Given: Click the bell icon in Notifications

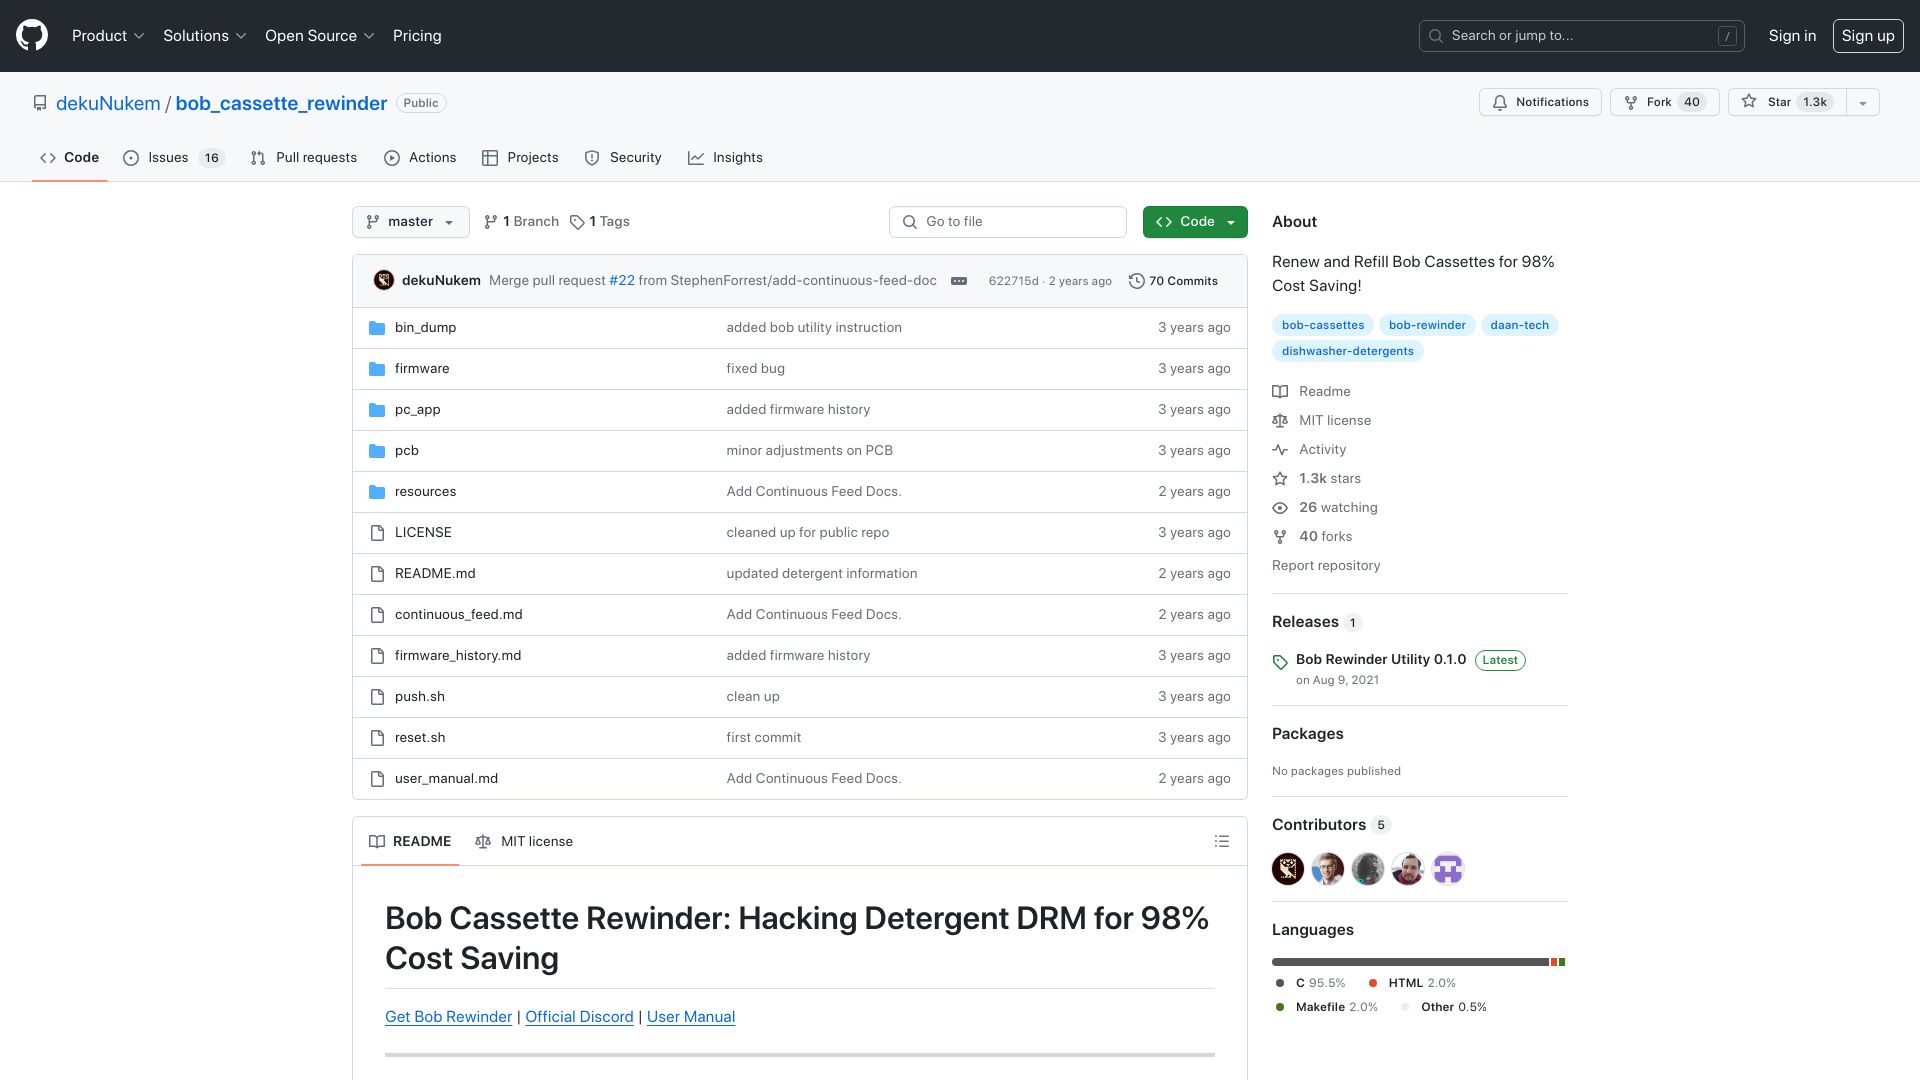Looking at the screenshot, I should (x=1500, y=103).
